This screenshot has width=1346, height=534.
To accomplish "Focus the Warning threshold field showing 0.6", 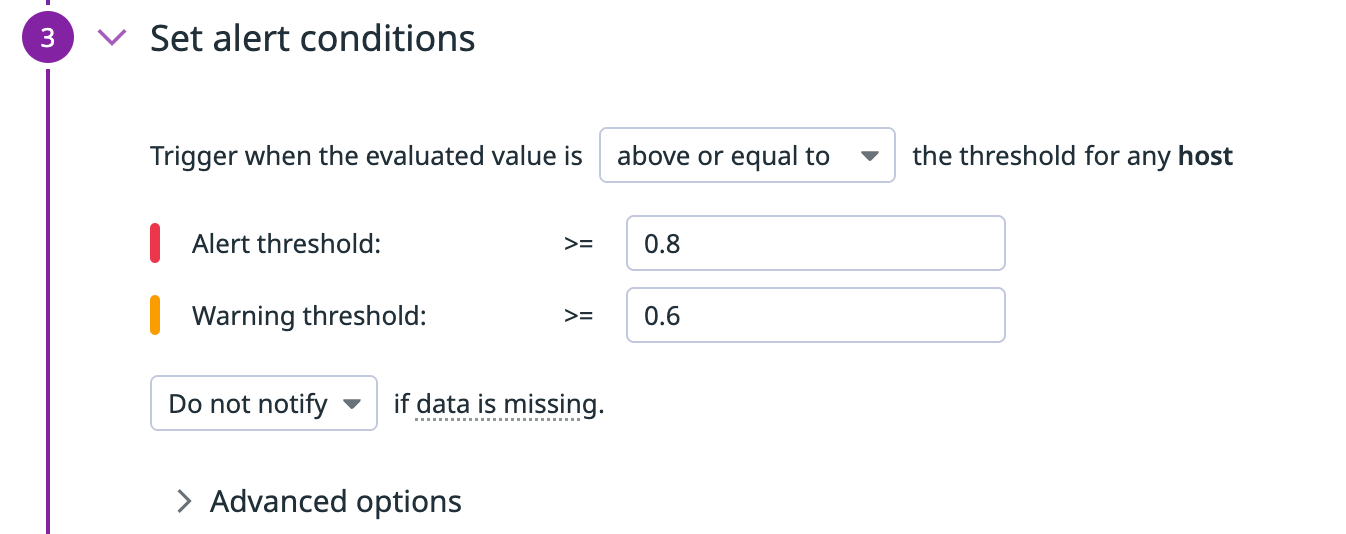I will click(815, 315).
